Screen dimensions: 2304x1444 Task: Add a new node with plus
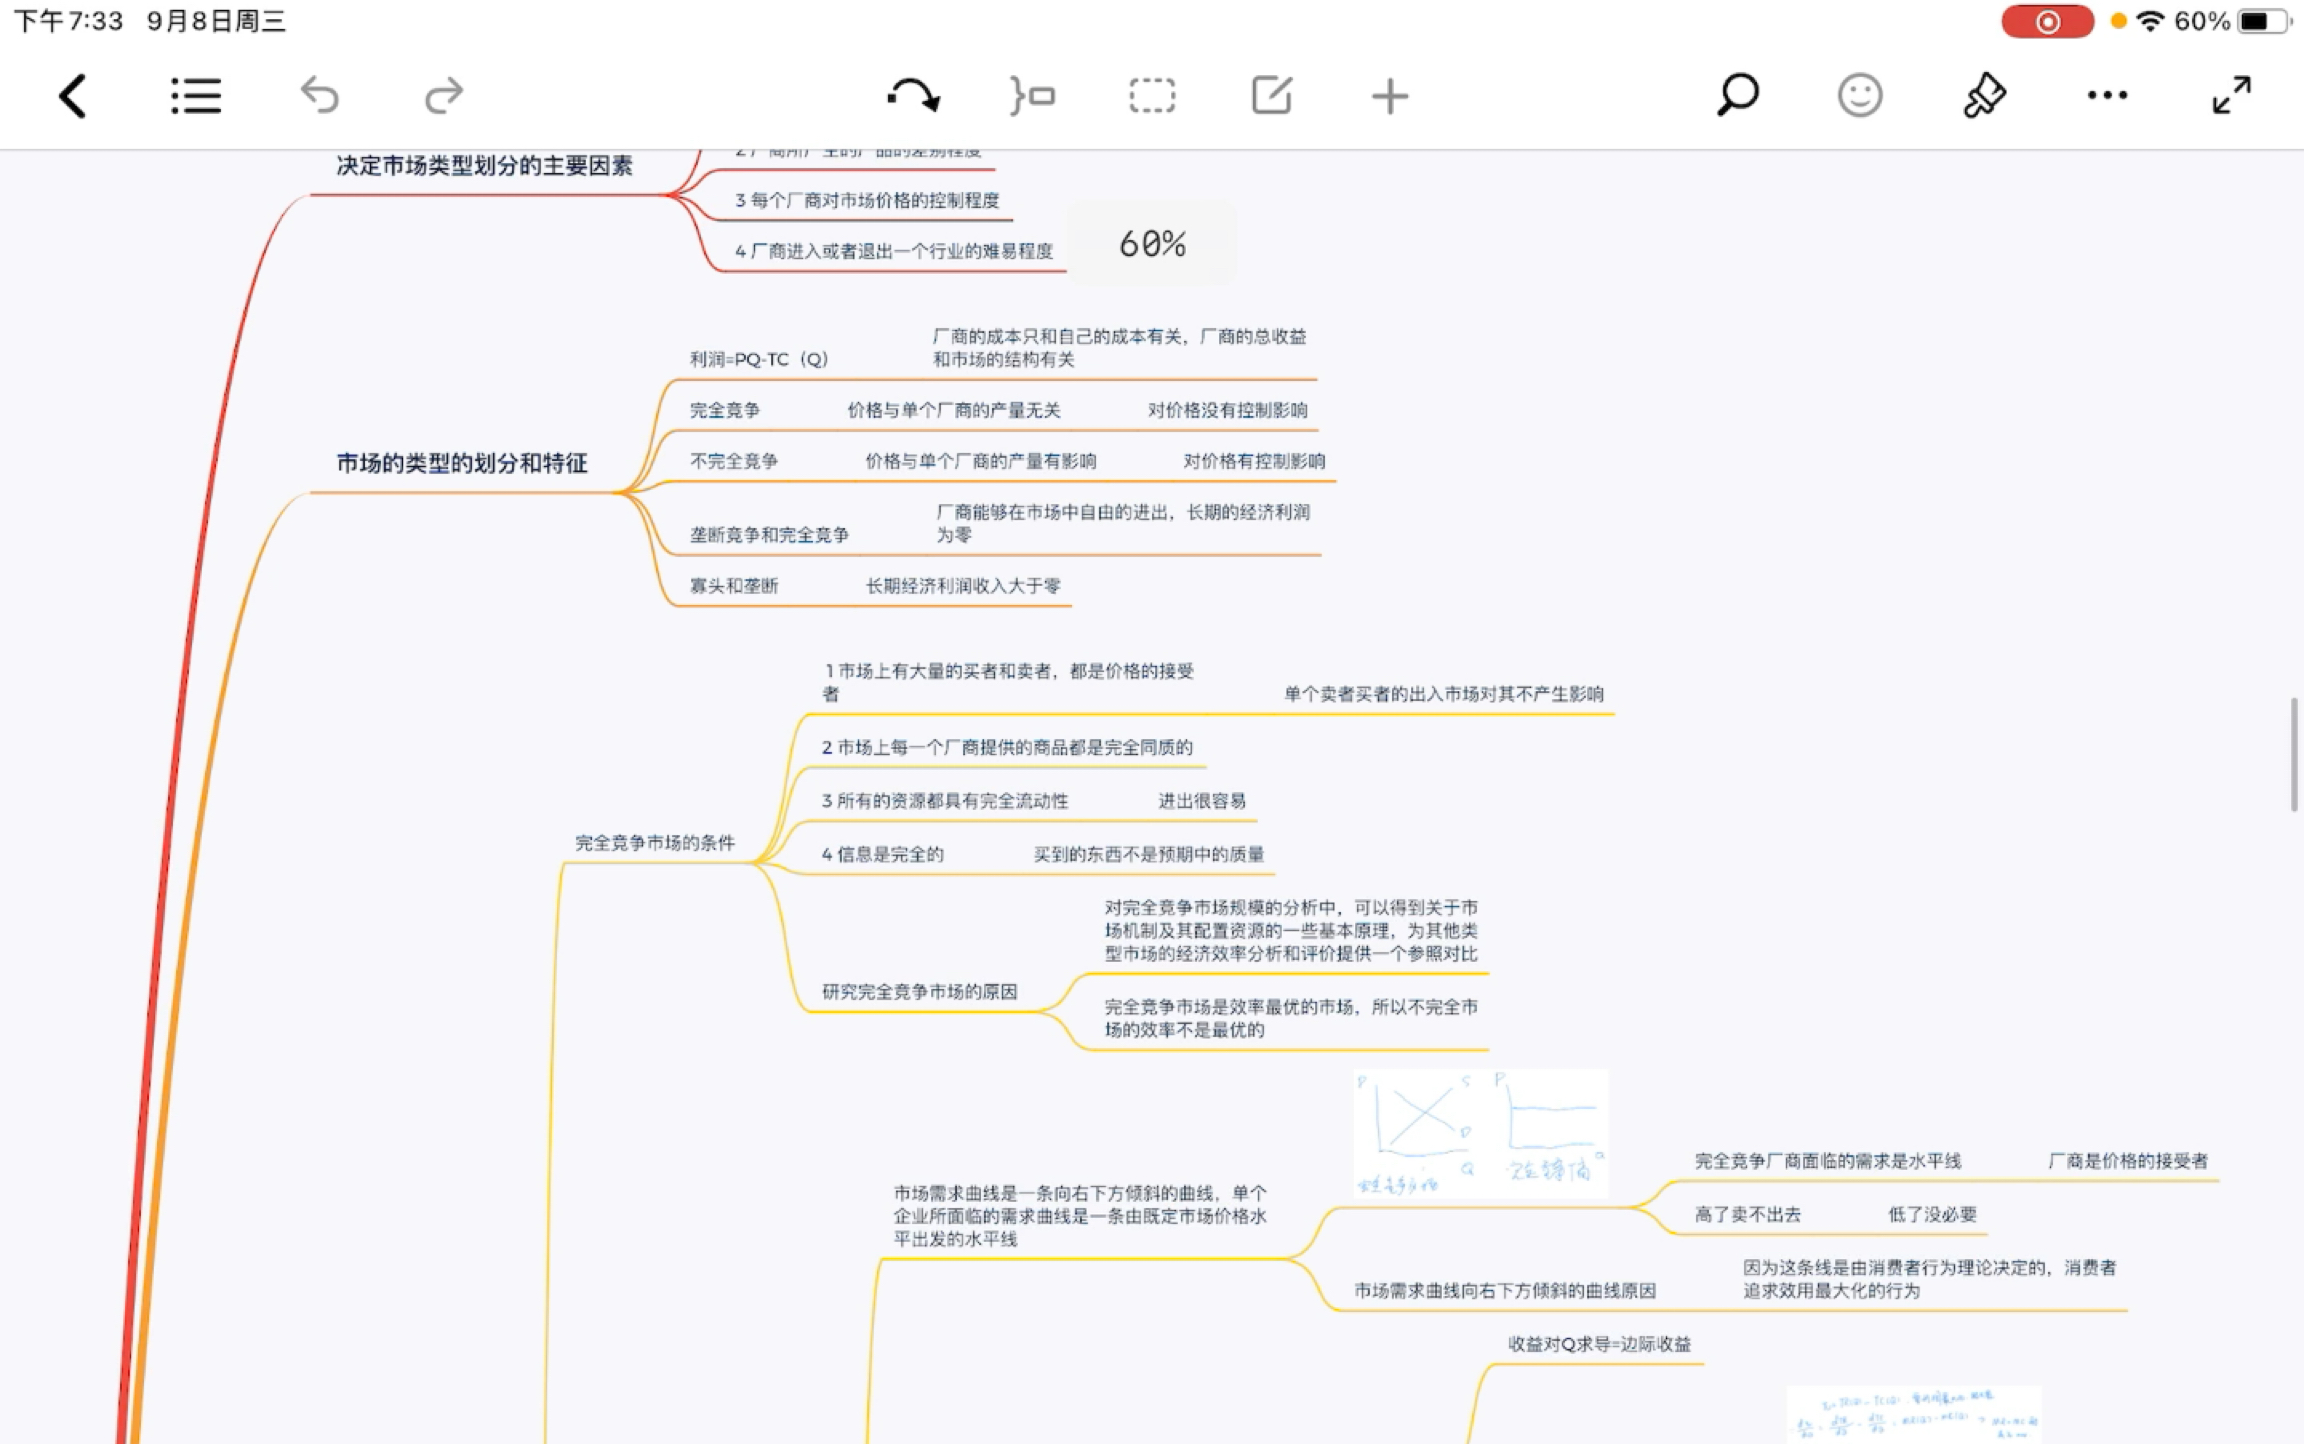(x=1390, y=96)
